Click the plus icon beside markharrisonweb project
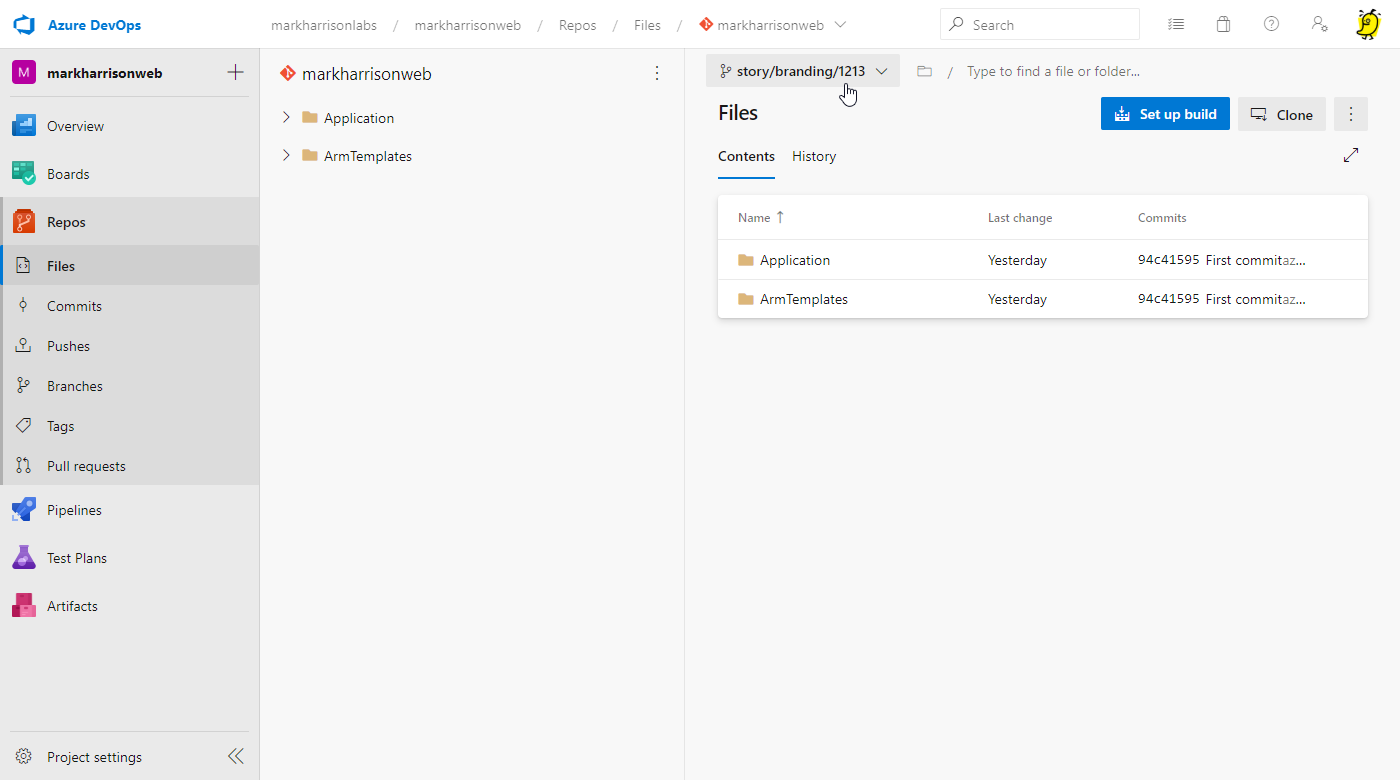The height and width of the screenshot is (780, 1400). pos(235,72)
